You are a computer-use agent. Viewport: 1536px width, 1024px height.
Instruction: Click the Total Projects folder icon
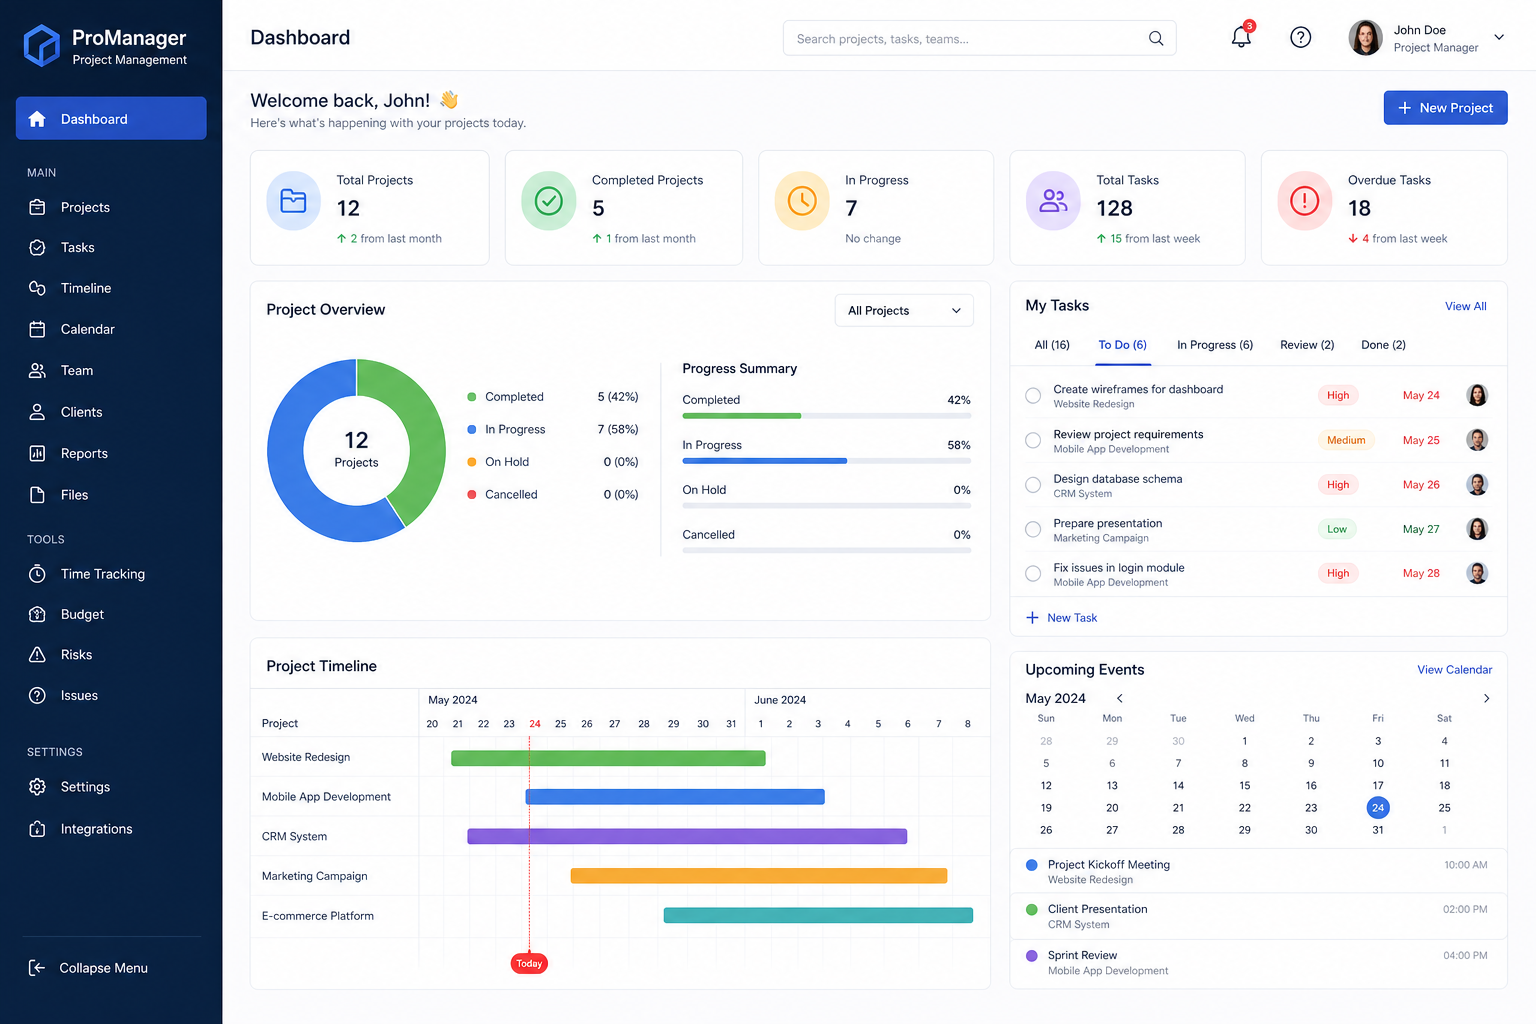coord(293,201)
